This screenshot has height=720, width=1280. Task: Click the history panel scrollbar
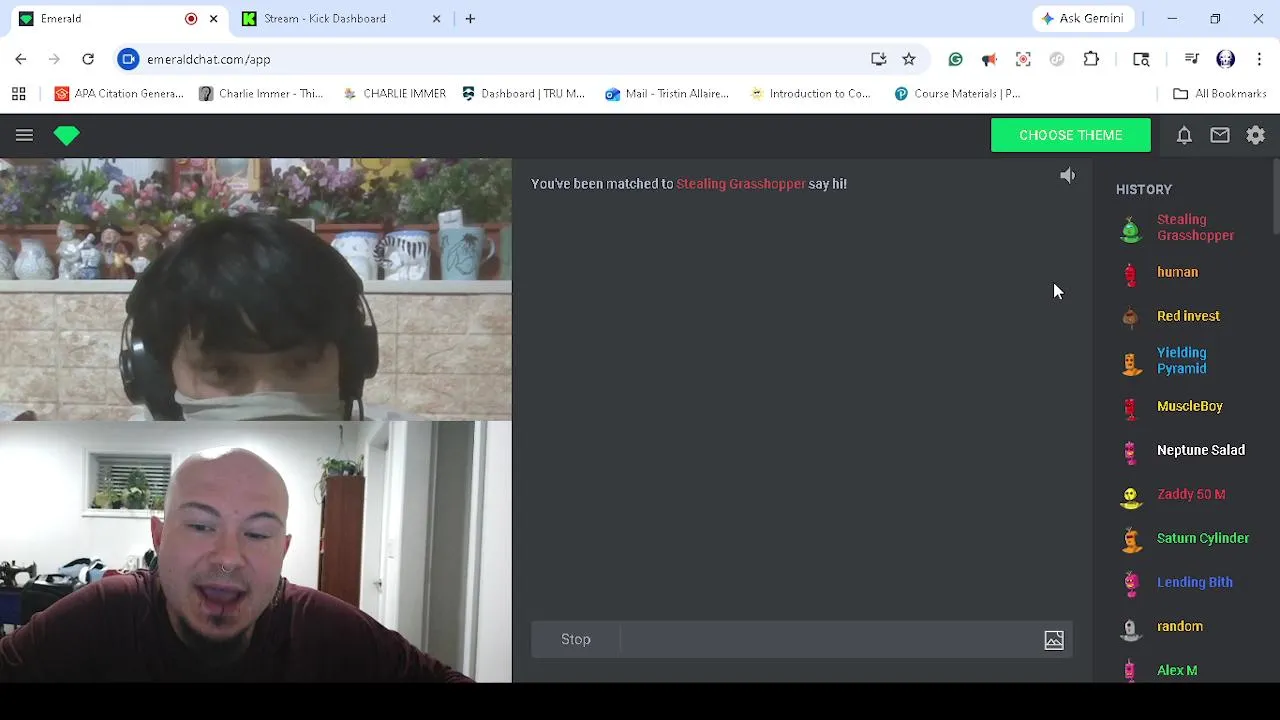point(1276,198)
